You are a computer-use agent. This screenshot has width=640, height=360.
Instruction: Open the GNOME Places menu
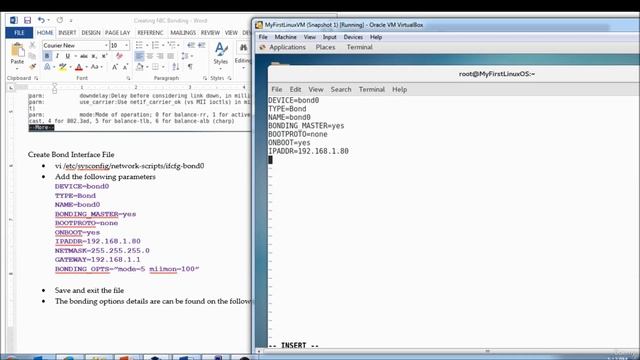coord(325,47)
